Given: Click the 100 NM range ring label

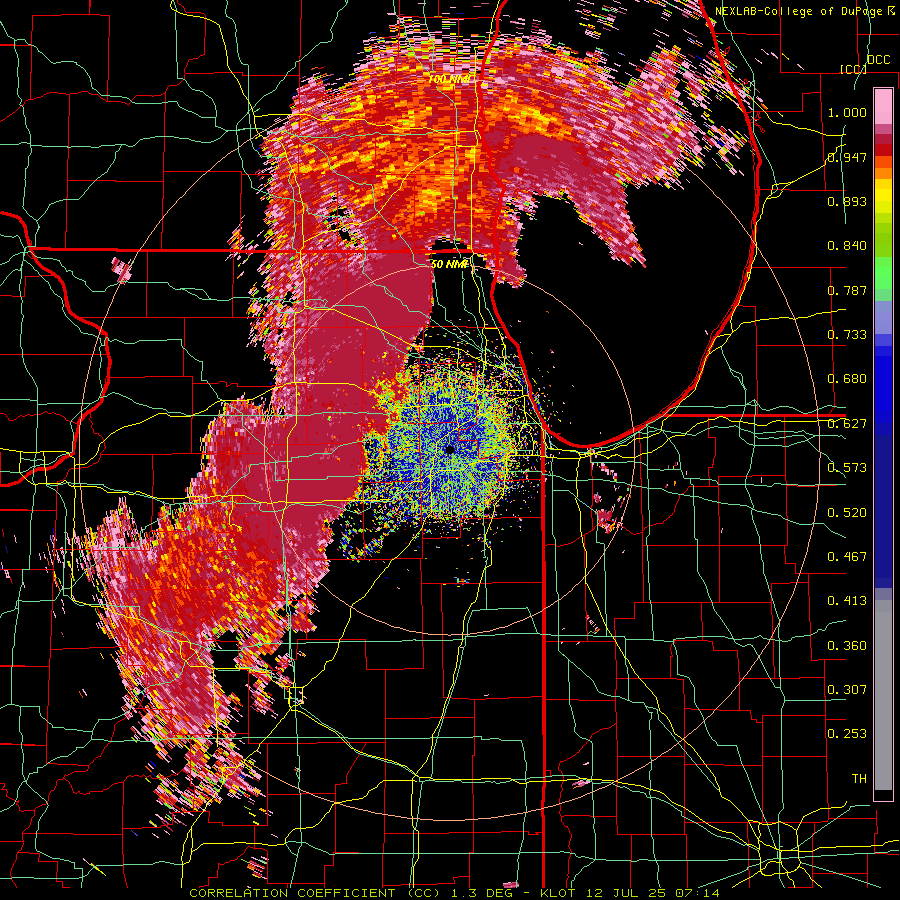Looking at the screenshot, I should pyautogui.click(x=451, y=79).
